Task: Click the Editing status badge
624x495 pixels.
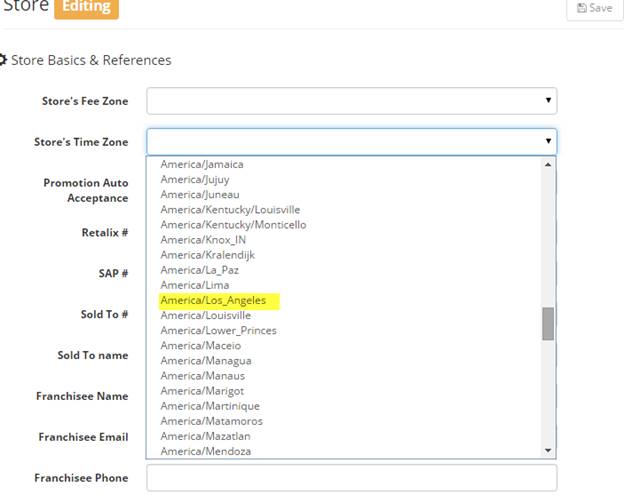Action: (86, 8)
